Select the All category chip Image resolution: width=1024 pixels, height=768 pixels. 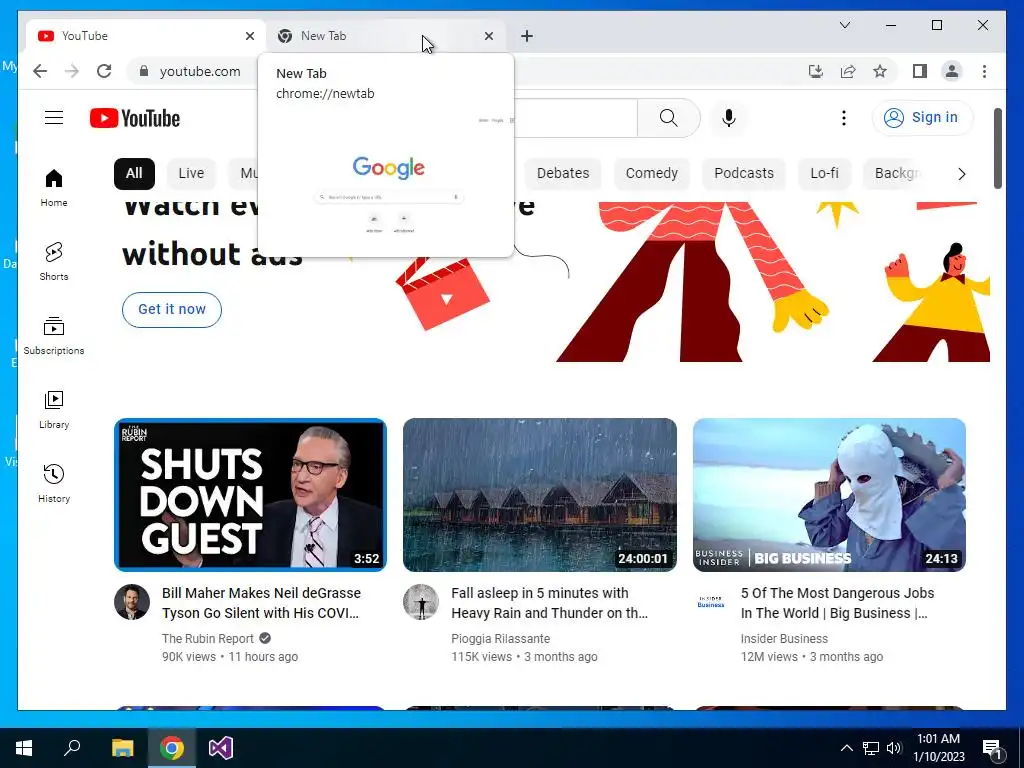coord(134,174)
